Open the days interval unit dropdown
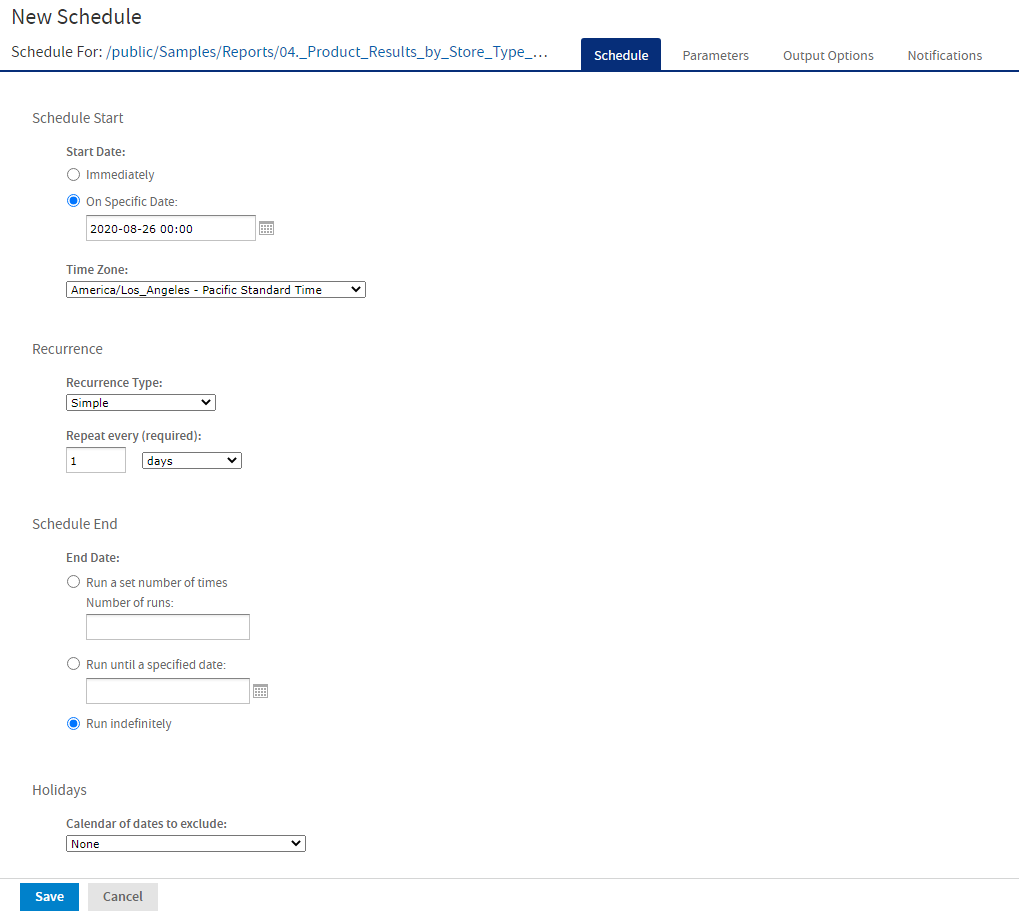Viewport: 1019px width, 914px height. click(x=192, y=461)
